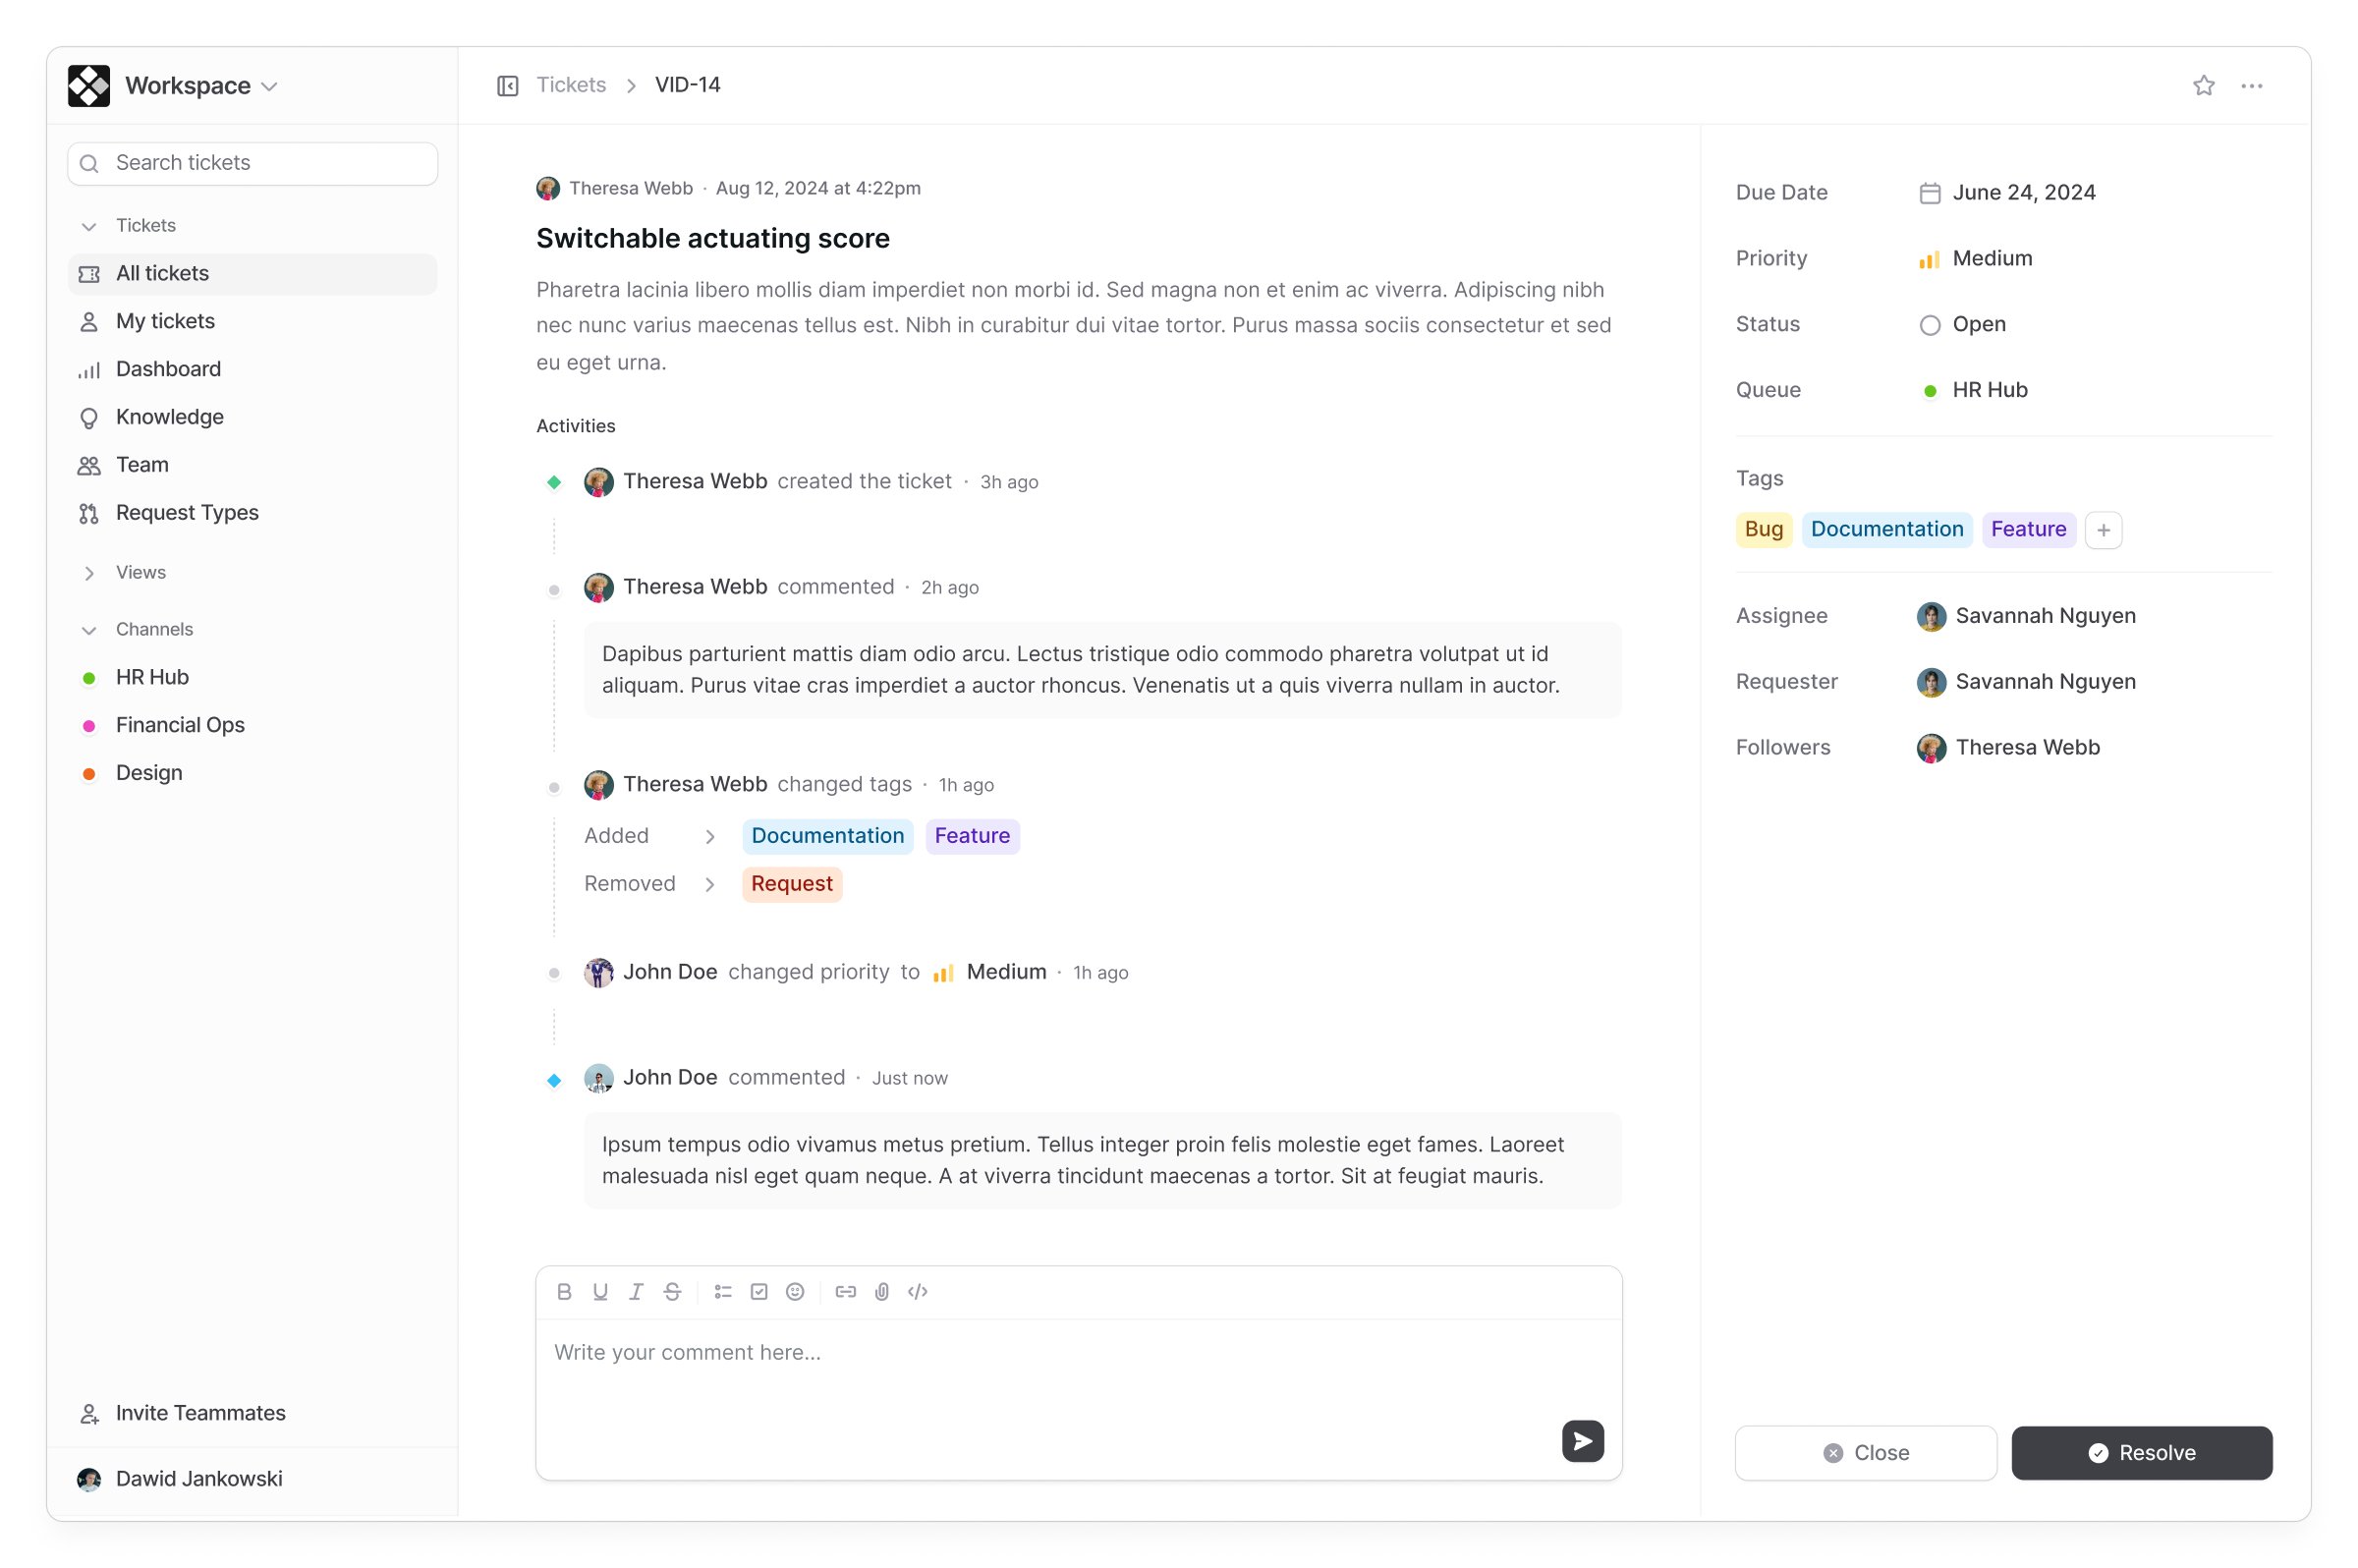Click the attachment upload icon
This screenshot has height=1568, width=2358.
(x=881, y=1292)
